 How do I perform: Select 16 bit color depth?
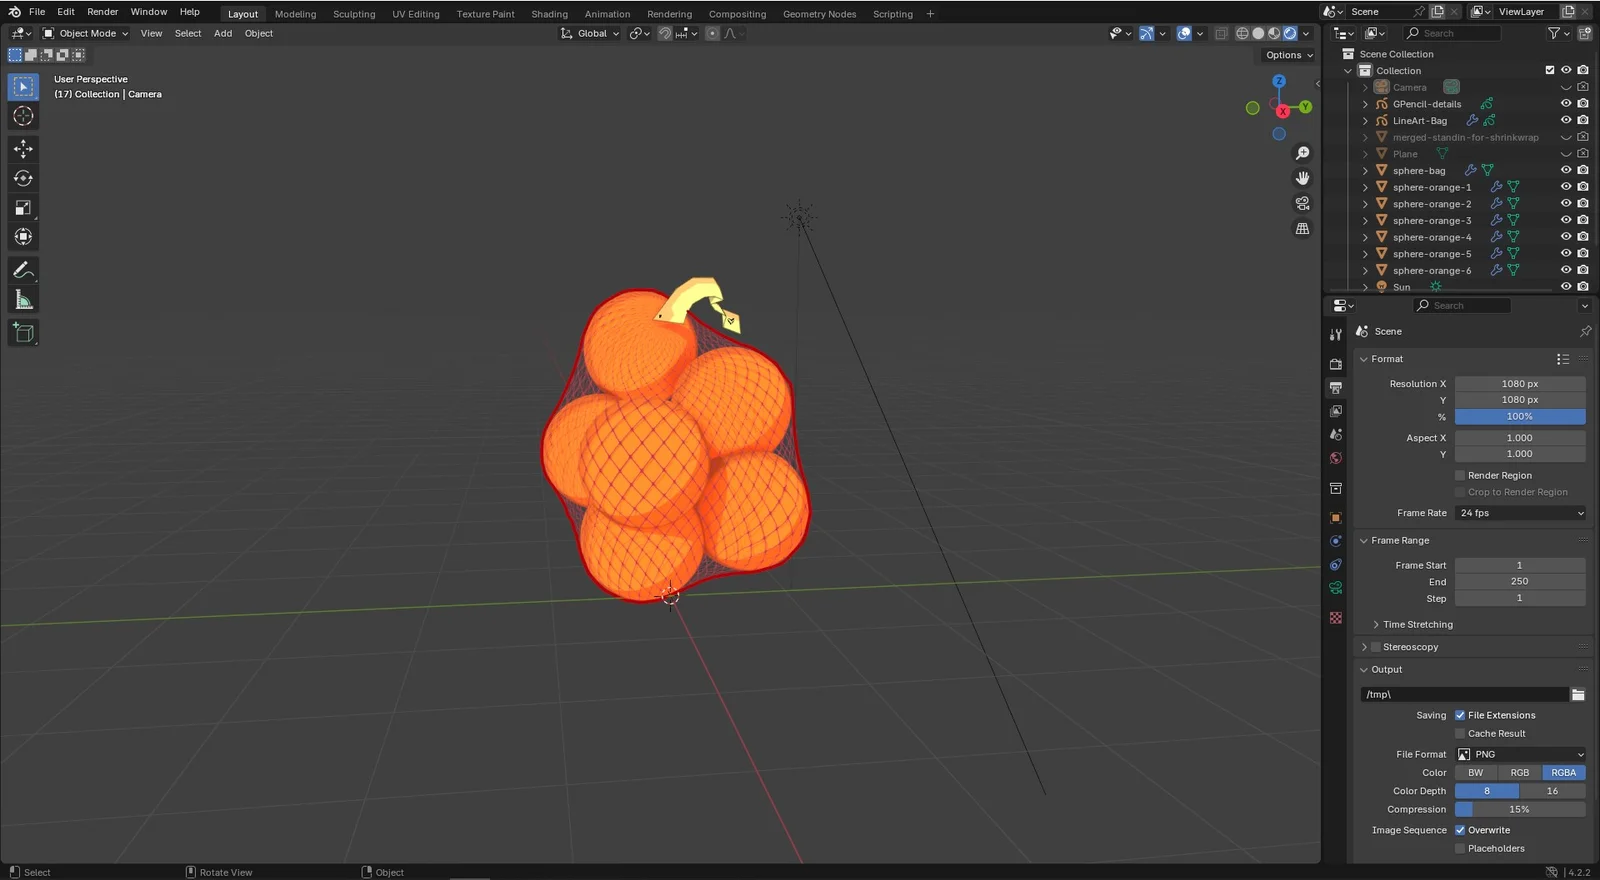[1552, 791]
